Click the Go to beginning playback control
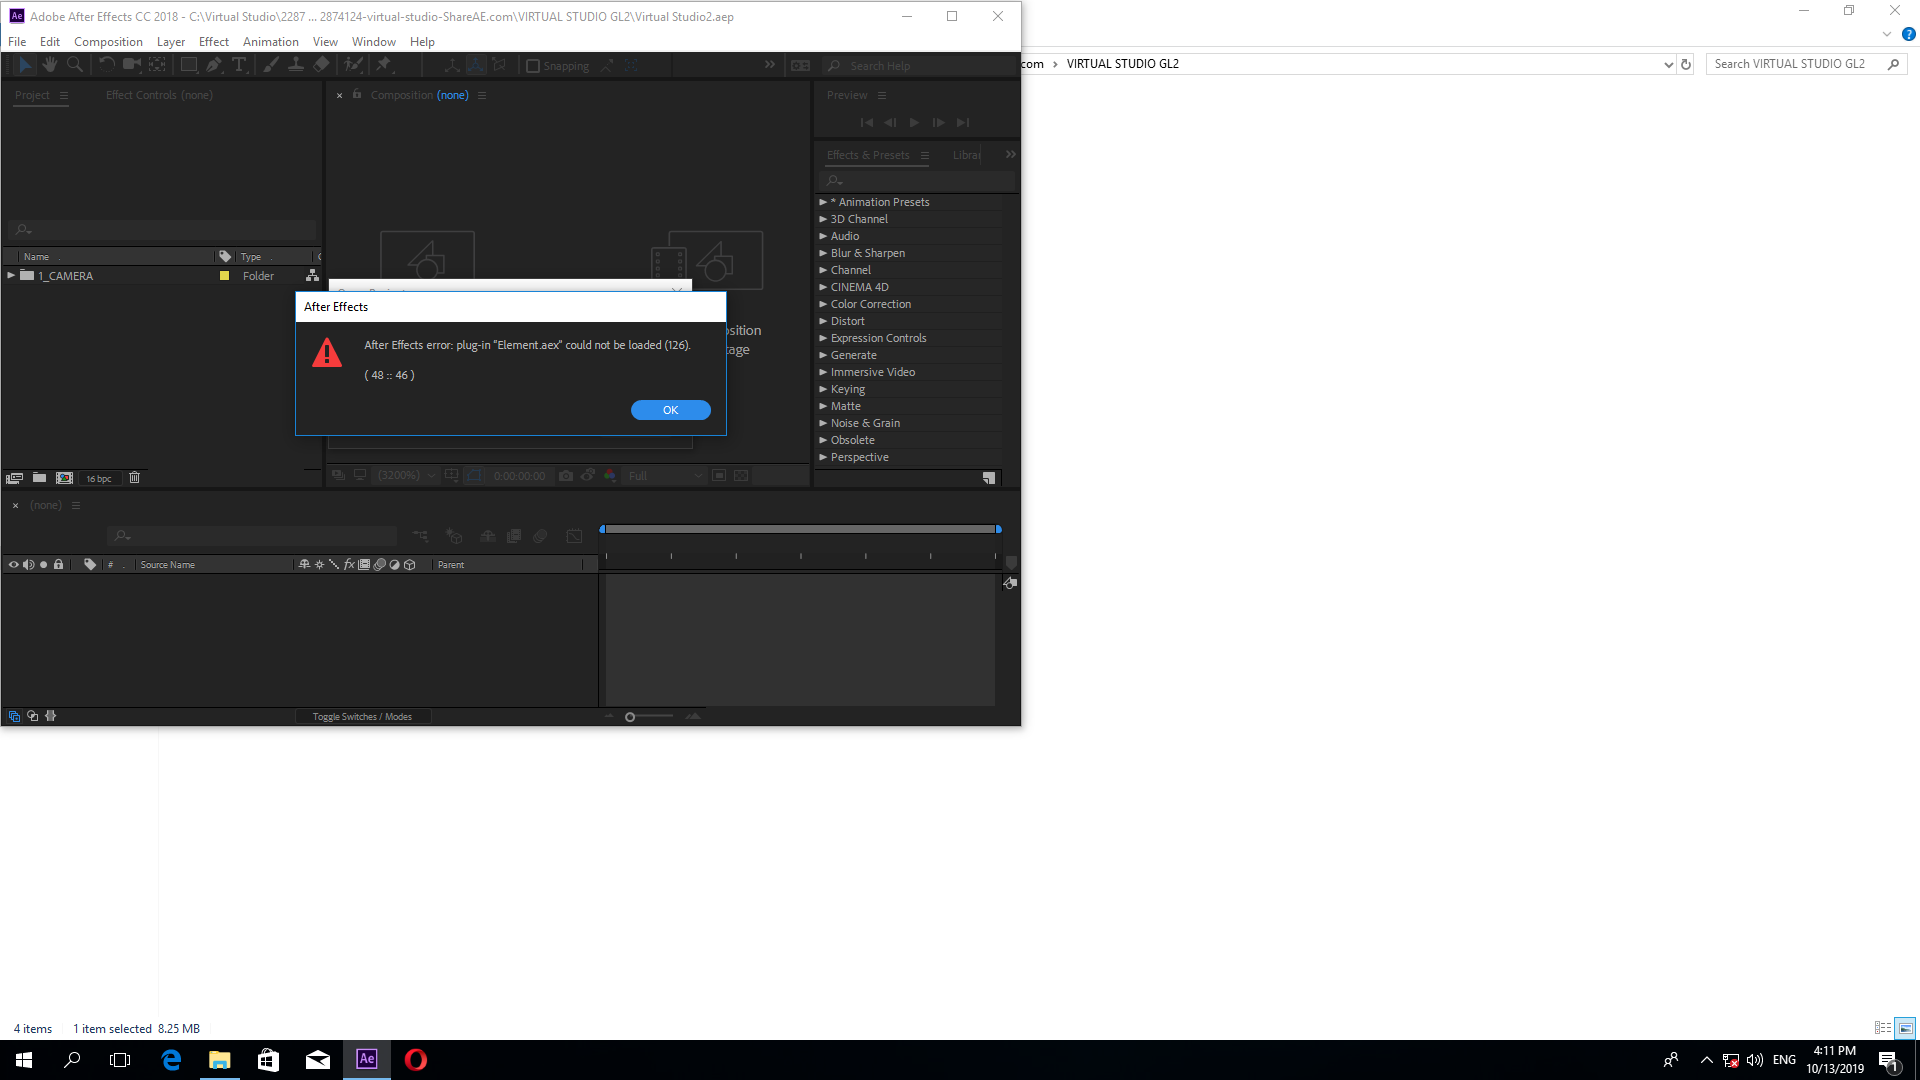1920x1080 pixels. [x=866, y=121]
